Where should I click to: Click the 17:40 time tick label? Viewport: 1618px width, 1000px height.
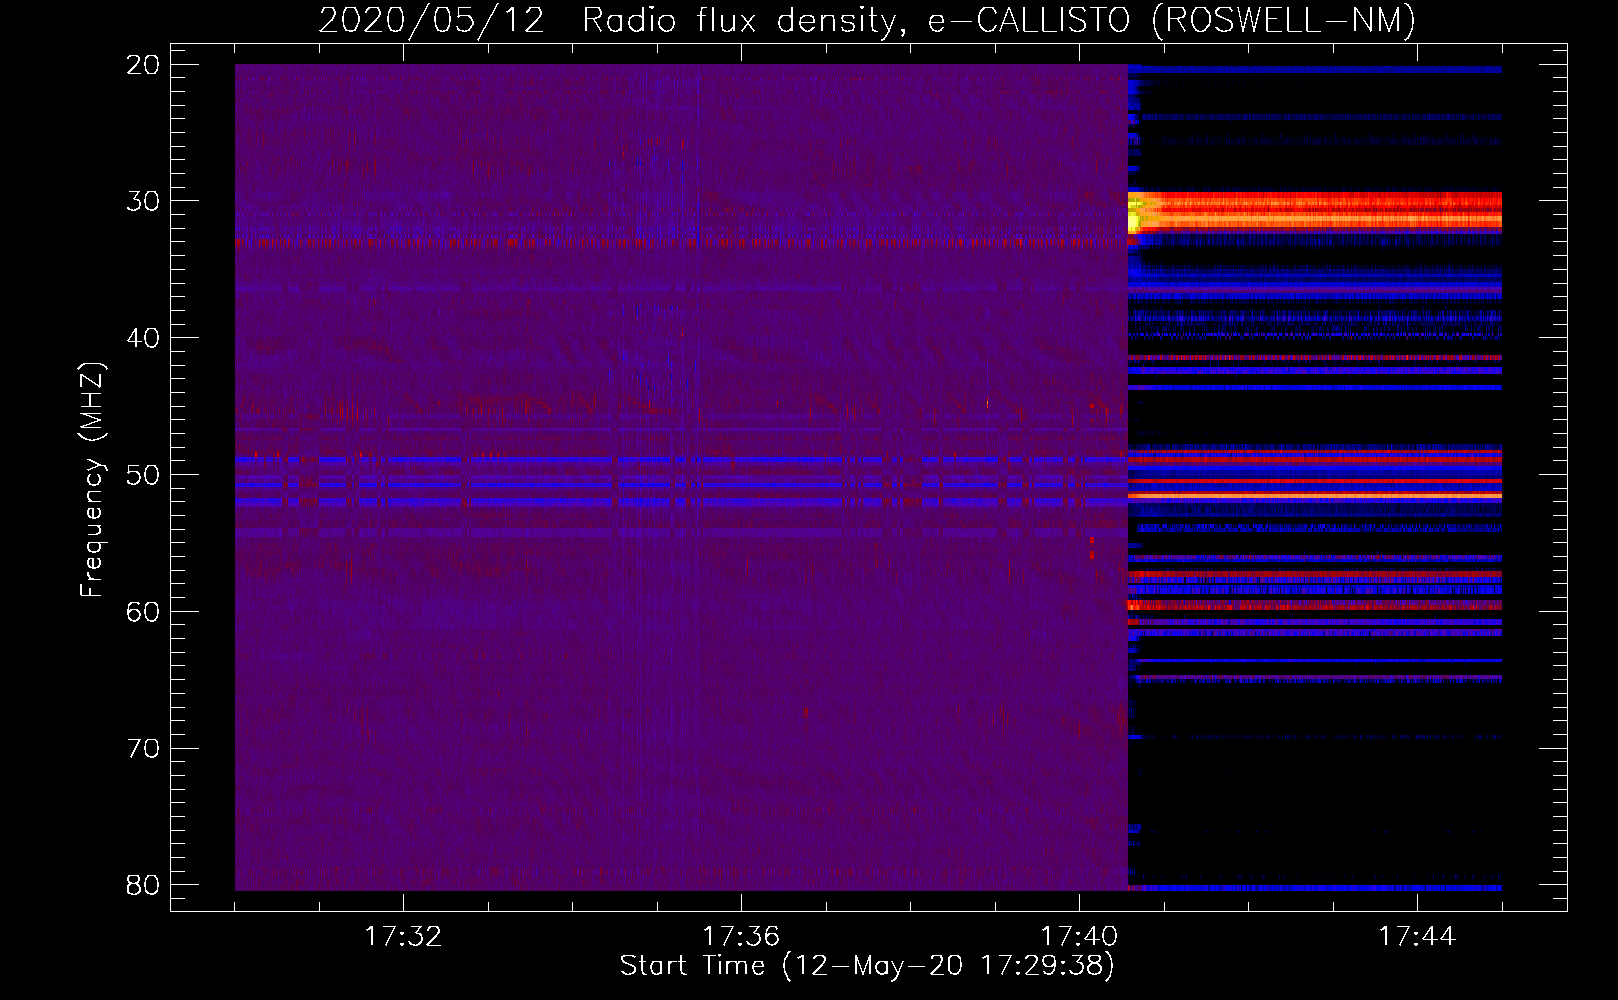(1079, 937)
